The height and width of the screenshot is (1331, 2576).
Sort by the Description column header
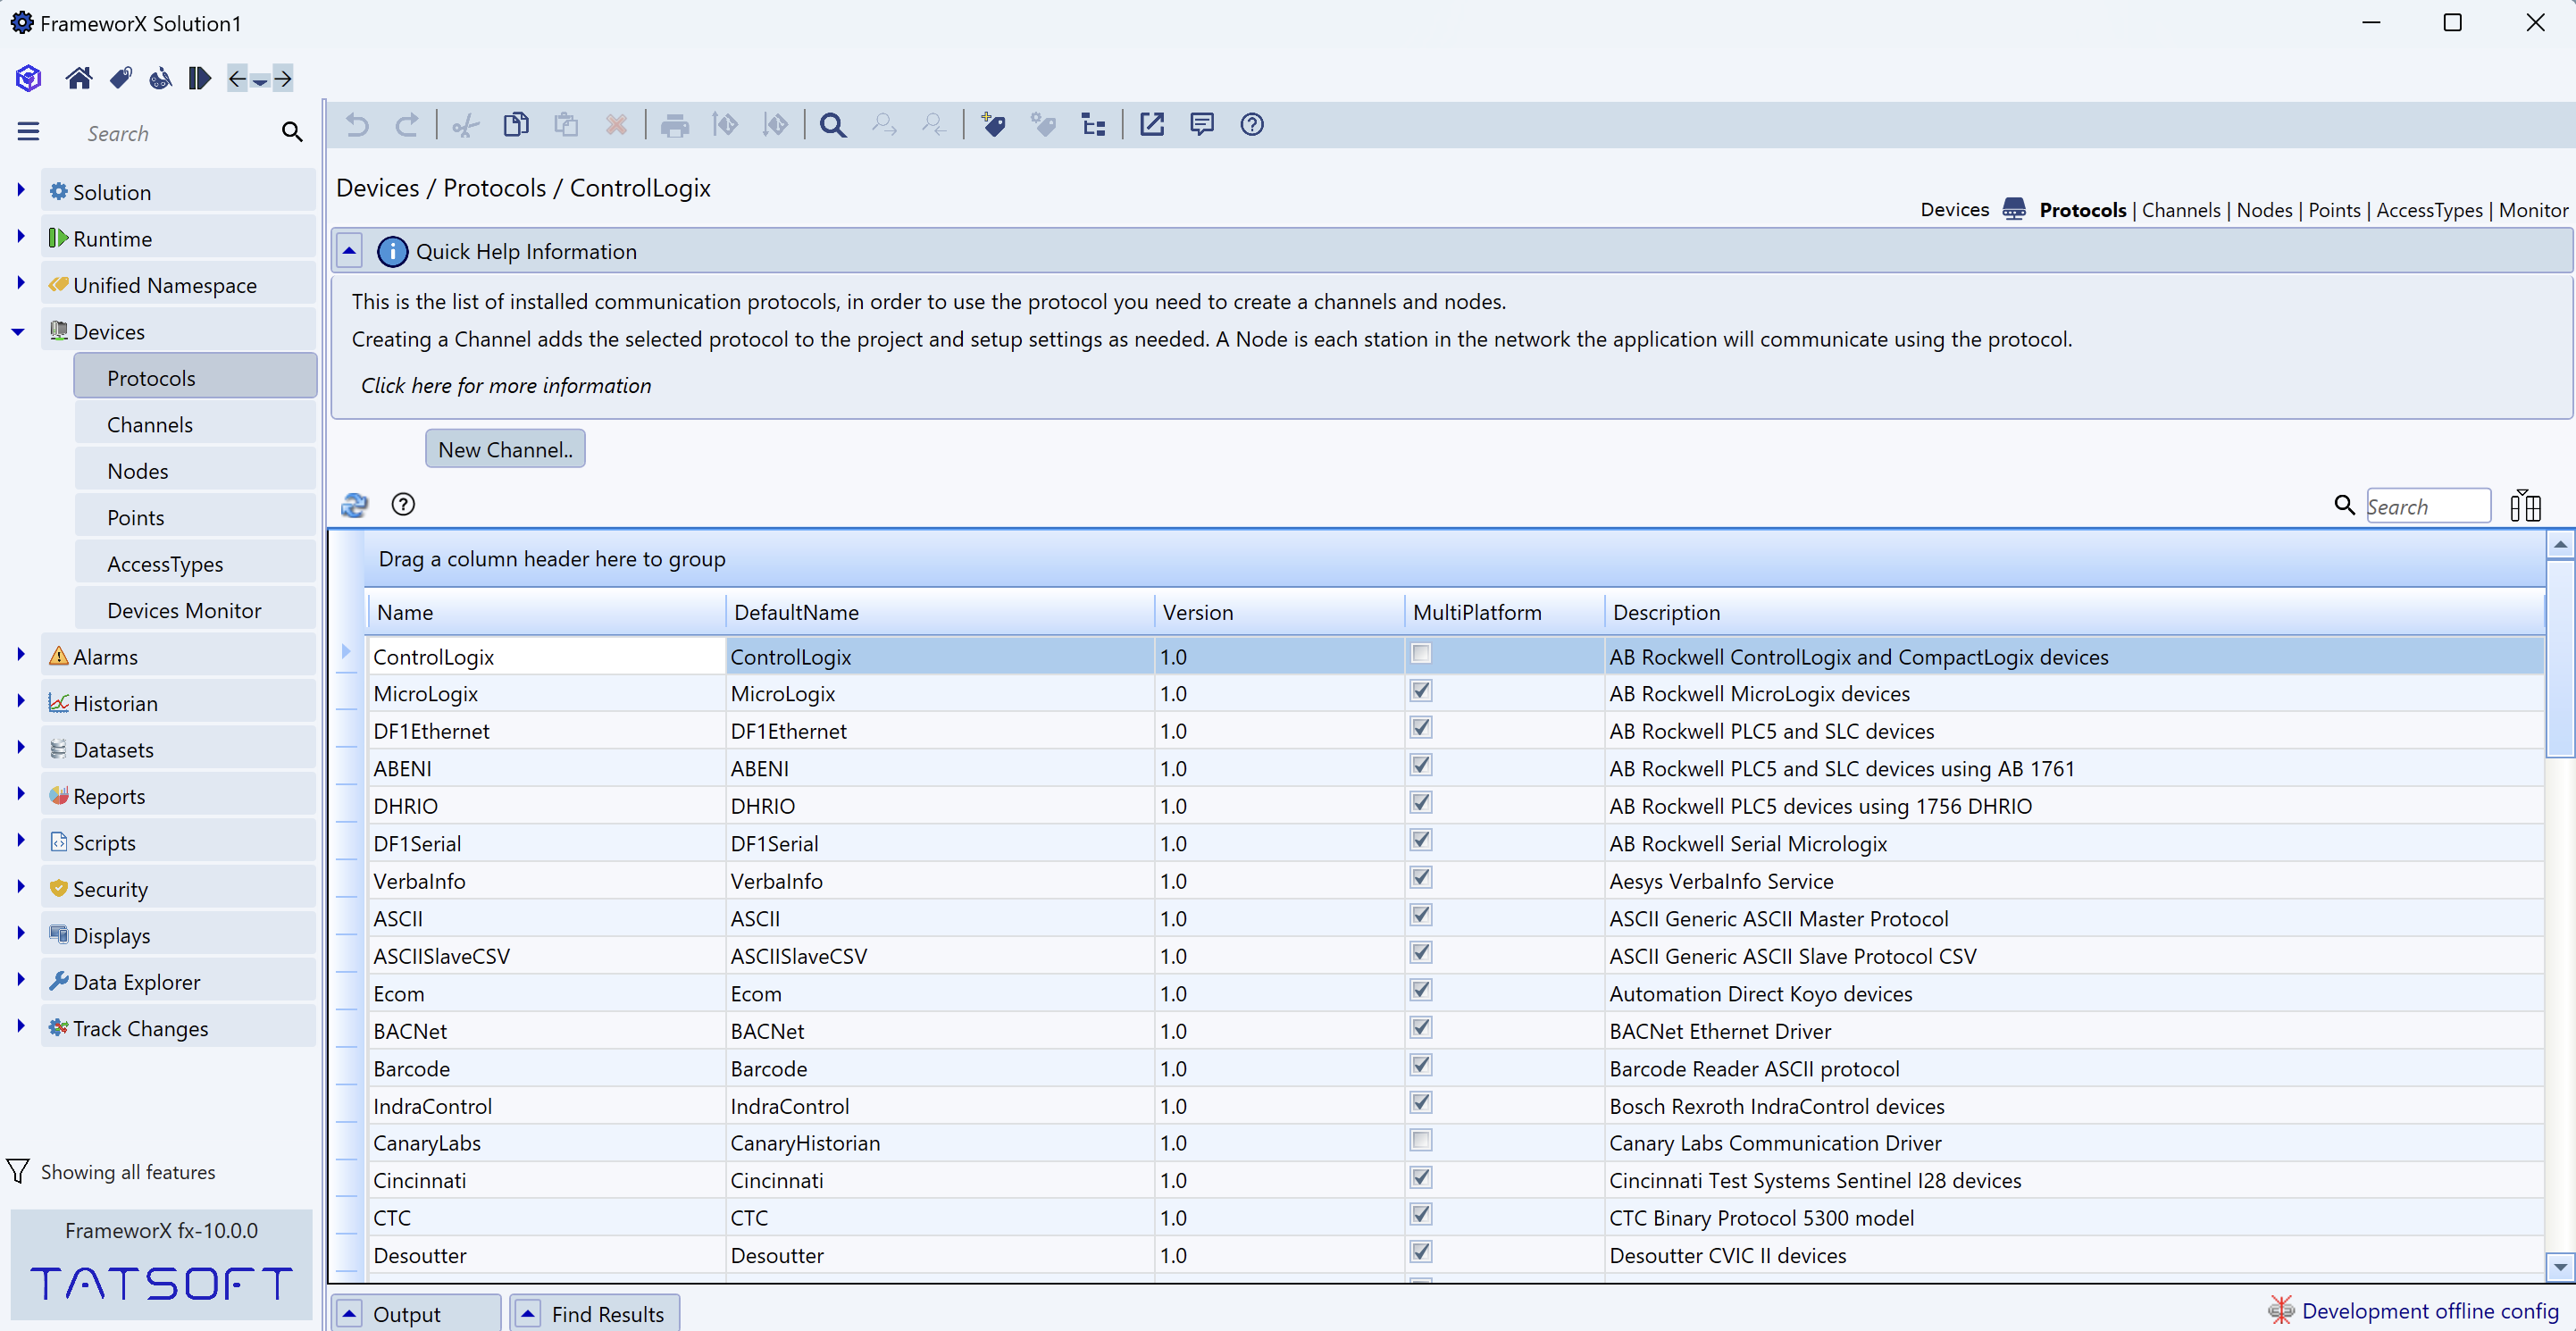(2073, 612)
